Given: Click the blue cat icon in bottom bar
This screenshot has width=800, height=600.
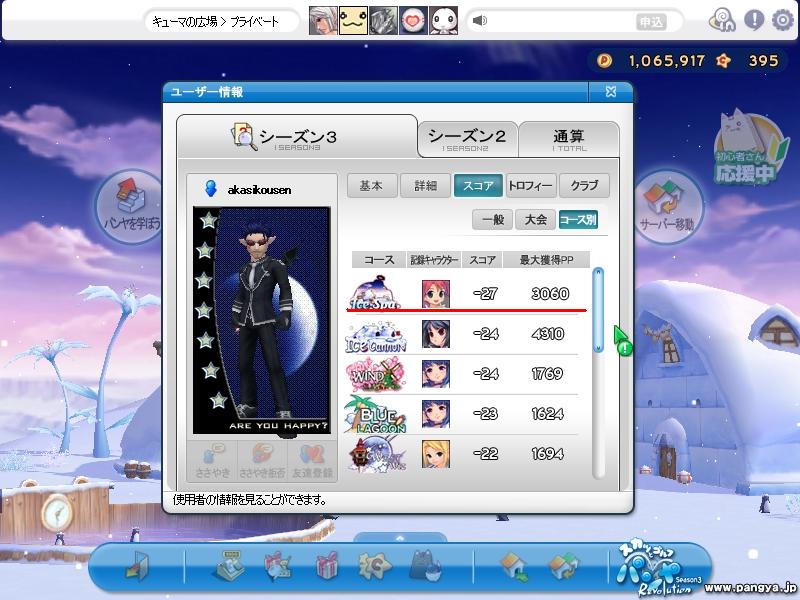Looking at the screenshot, I should click(426, 565).
